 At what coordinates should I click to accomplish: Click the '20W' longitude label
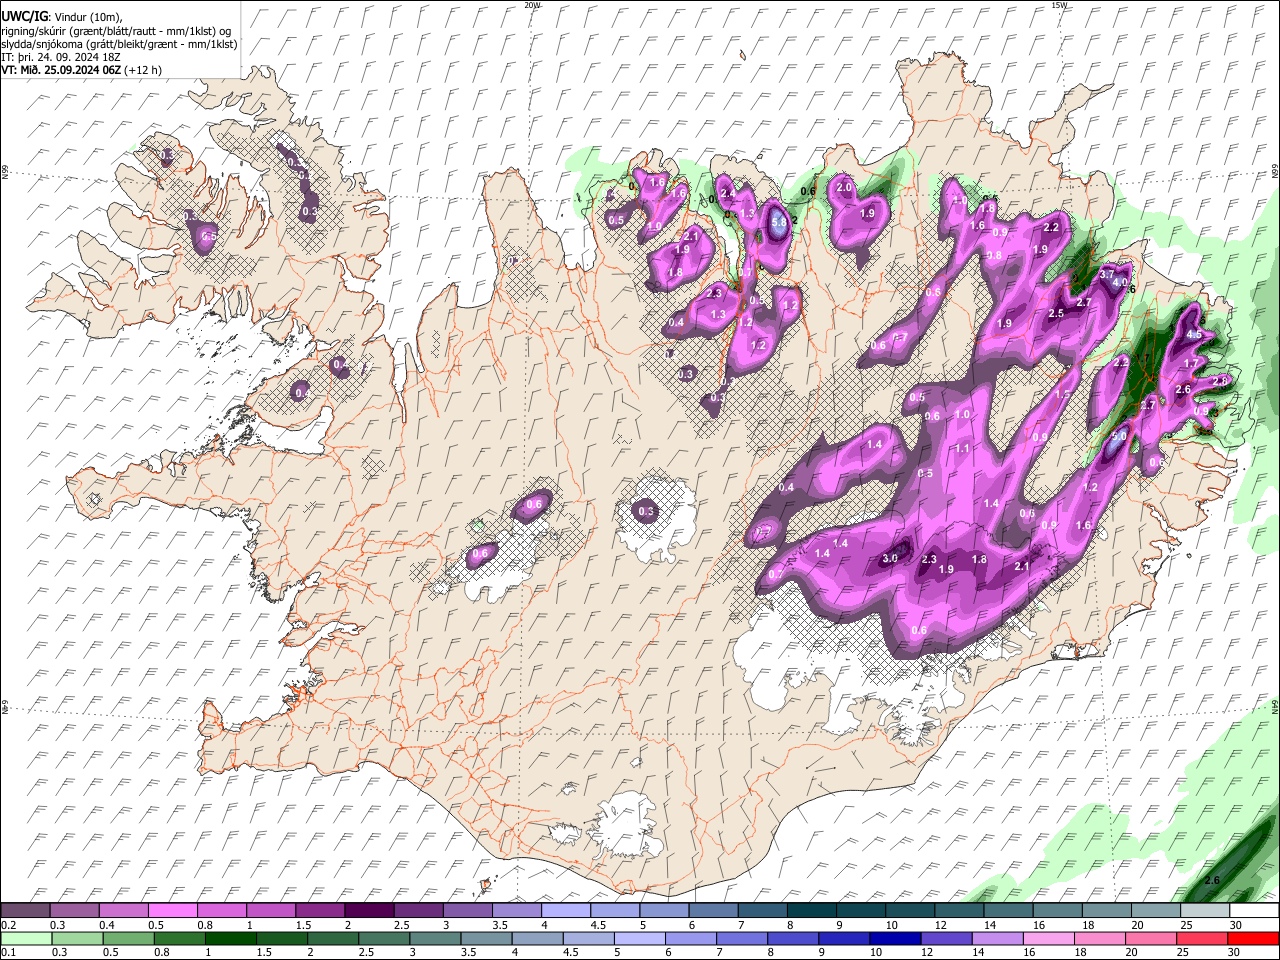coord(532,5)
